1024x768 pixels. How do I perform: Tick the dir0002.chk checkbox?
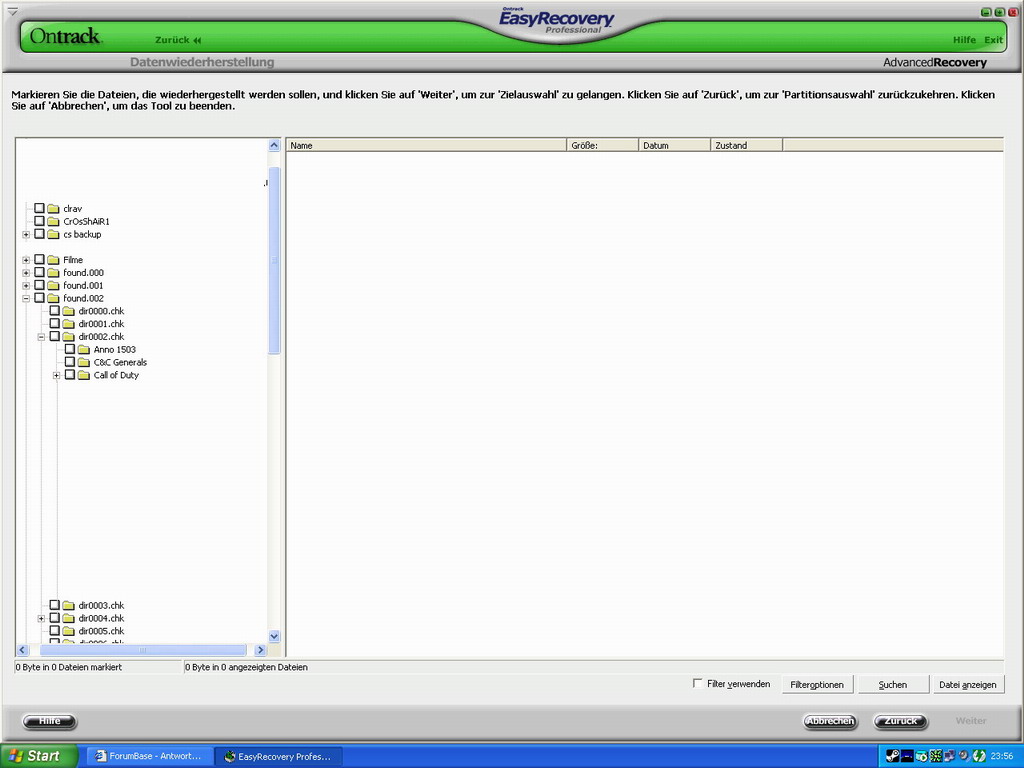[x=54, y=336]
